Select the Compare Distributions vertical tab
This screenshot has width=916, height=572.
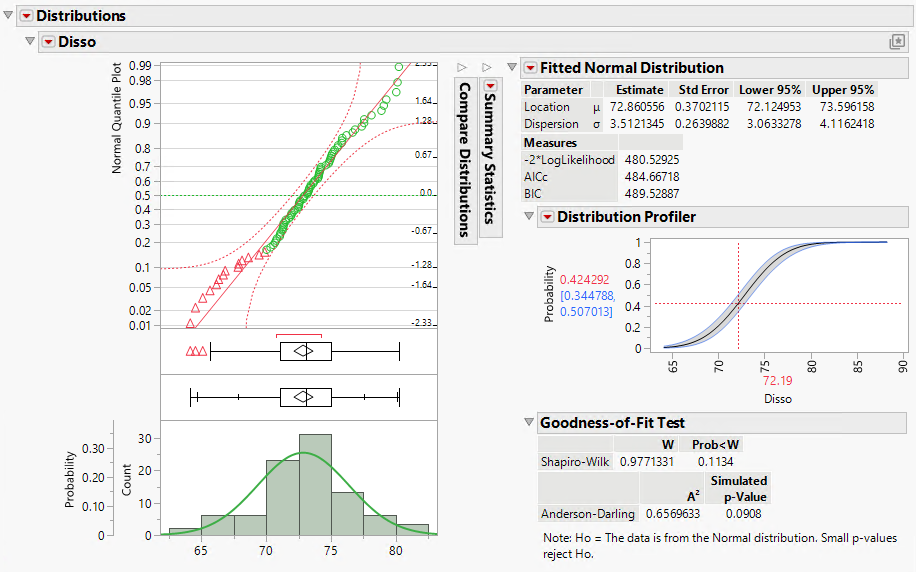pos(465,160)
